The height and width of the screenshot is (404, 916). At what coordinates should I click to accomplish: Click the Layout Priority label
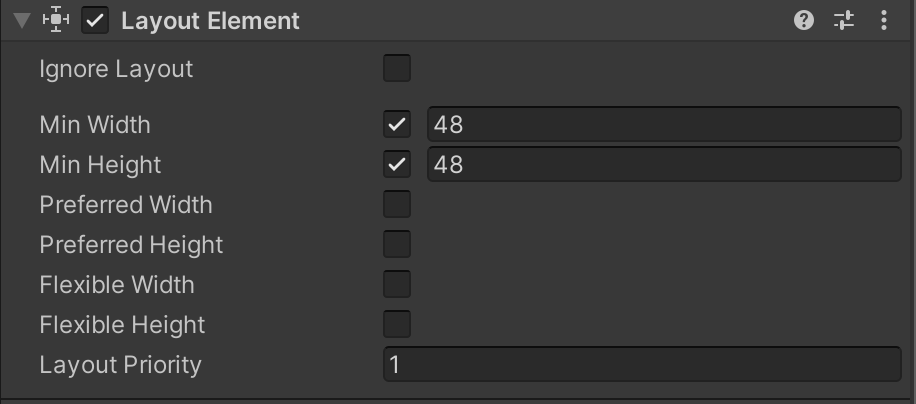pyautogui.click(x=120, y=365)
